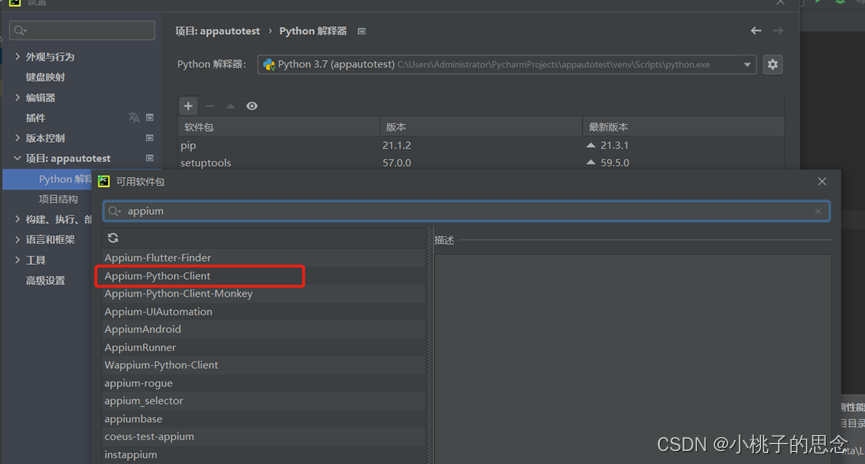Go forward with the right arrow icon

click(x=778, y=31)
